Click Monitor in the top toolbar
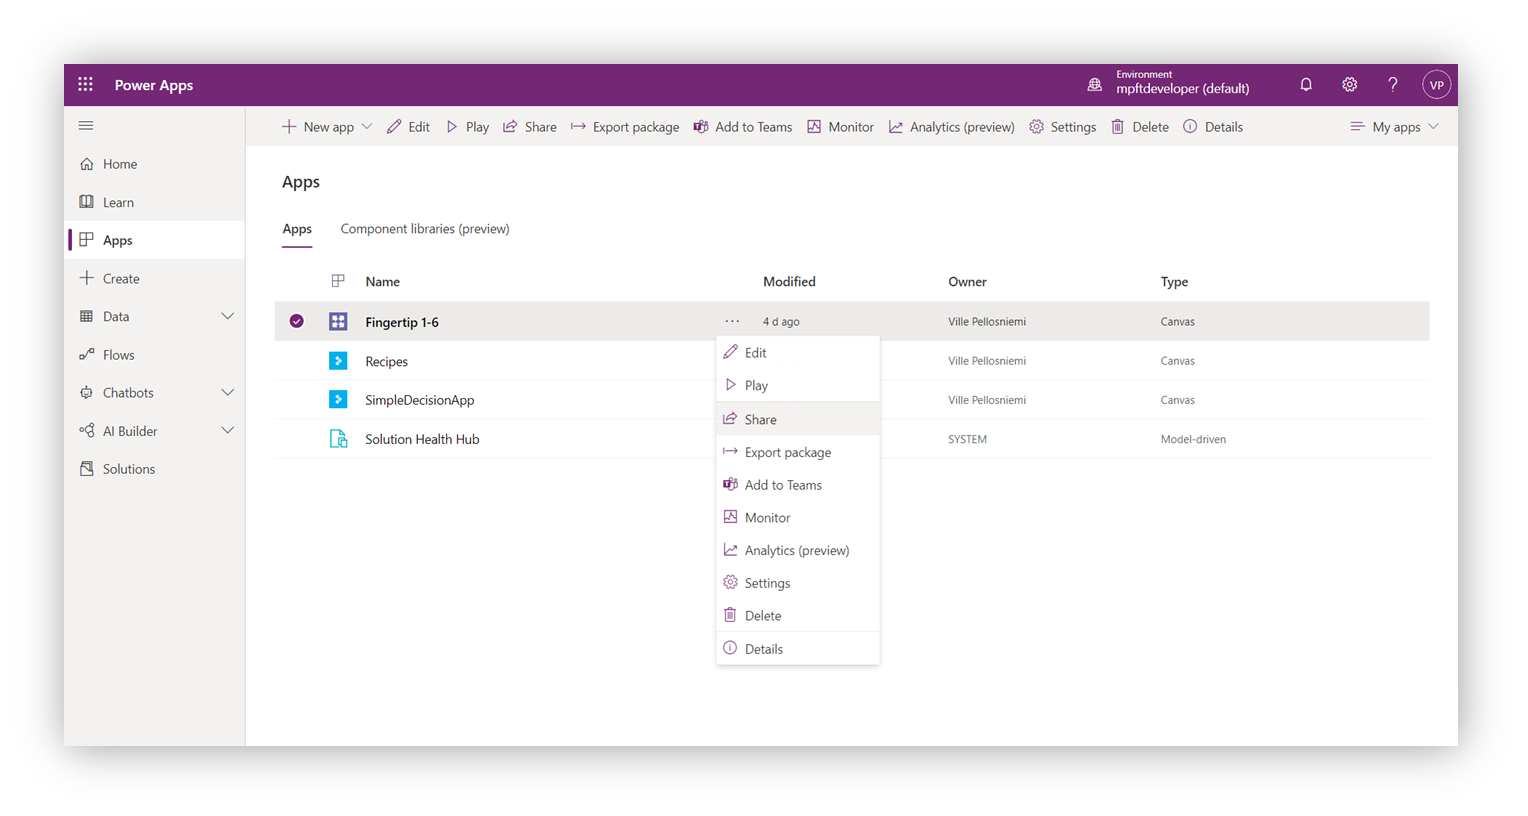 tap(840, 127)
